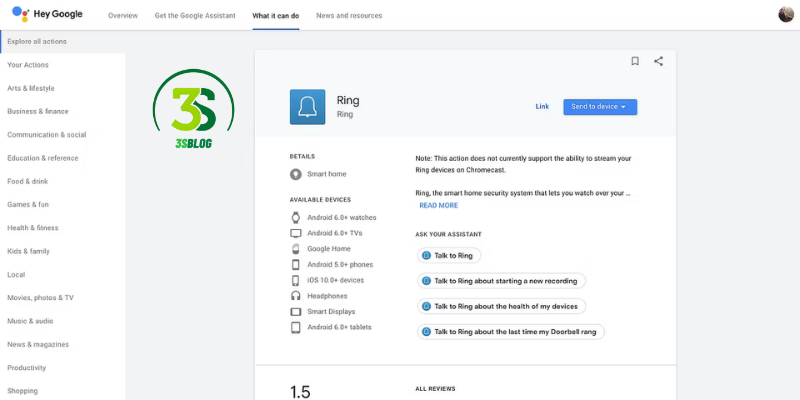
Task: Select the Talk to Ring suggestion chip
Action: coord(449,256)
